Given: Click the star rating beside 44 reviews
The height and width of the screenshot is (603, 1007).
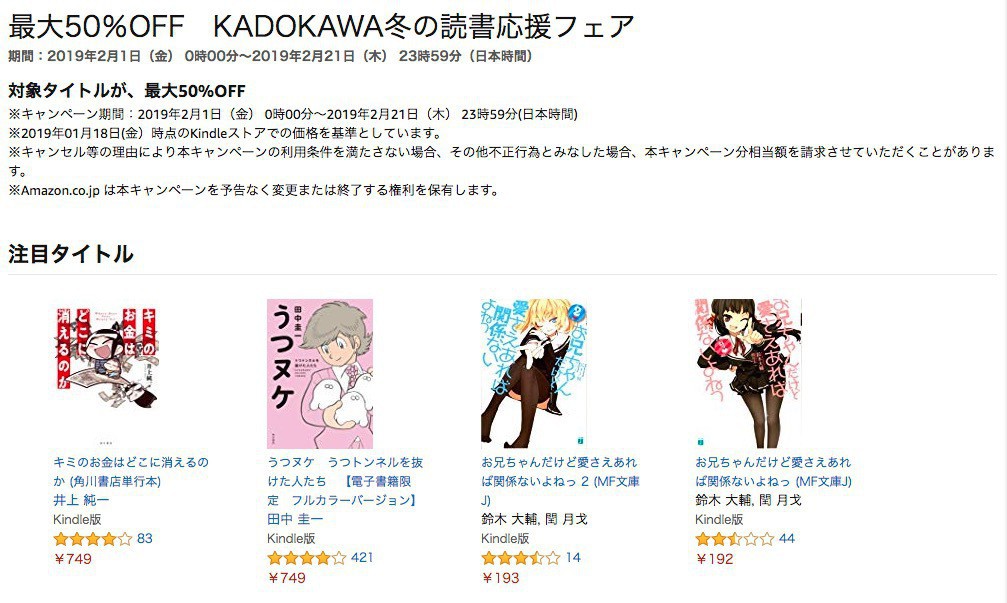Looking at the screenshot, I should pyautogui.click(x=735, y=539).
